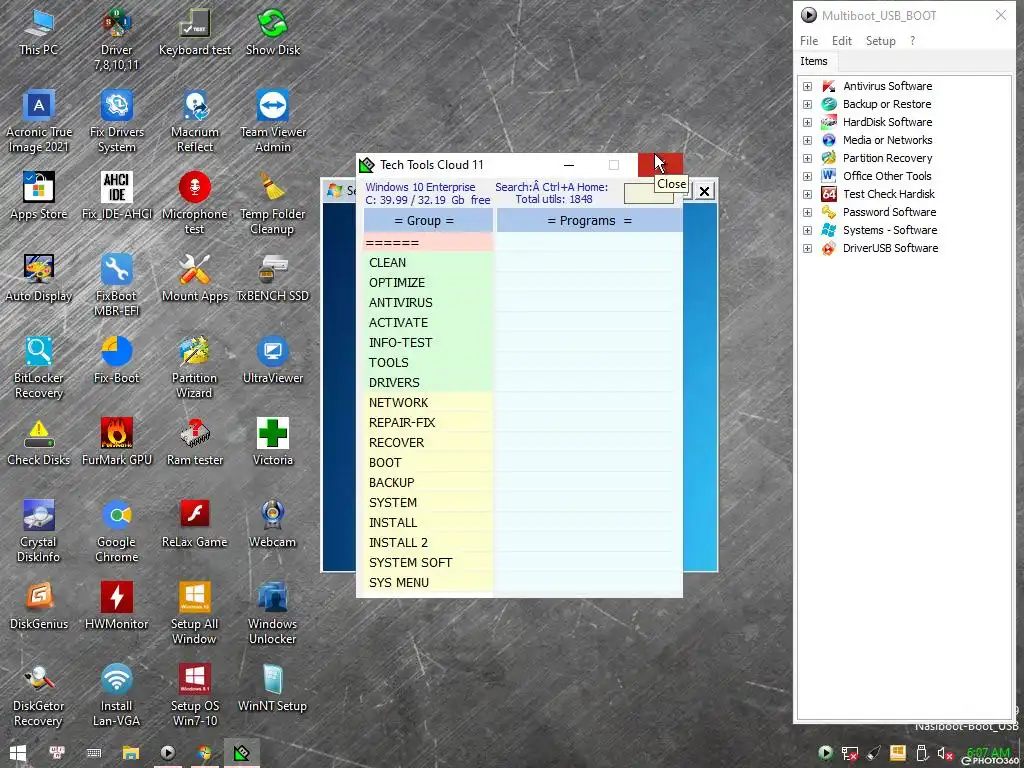Launch Macrium Reflect from desktop
Viewport: 1024px width, 768px height.
(195, 122)
